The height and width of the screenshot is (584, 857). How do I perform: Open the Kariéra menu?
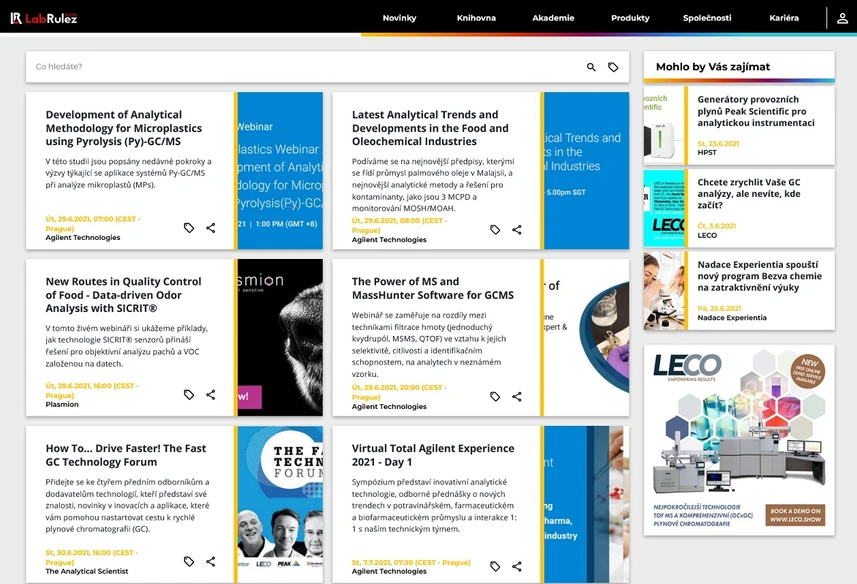point(784,18)
